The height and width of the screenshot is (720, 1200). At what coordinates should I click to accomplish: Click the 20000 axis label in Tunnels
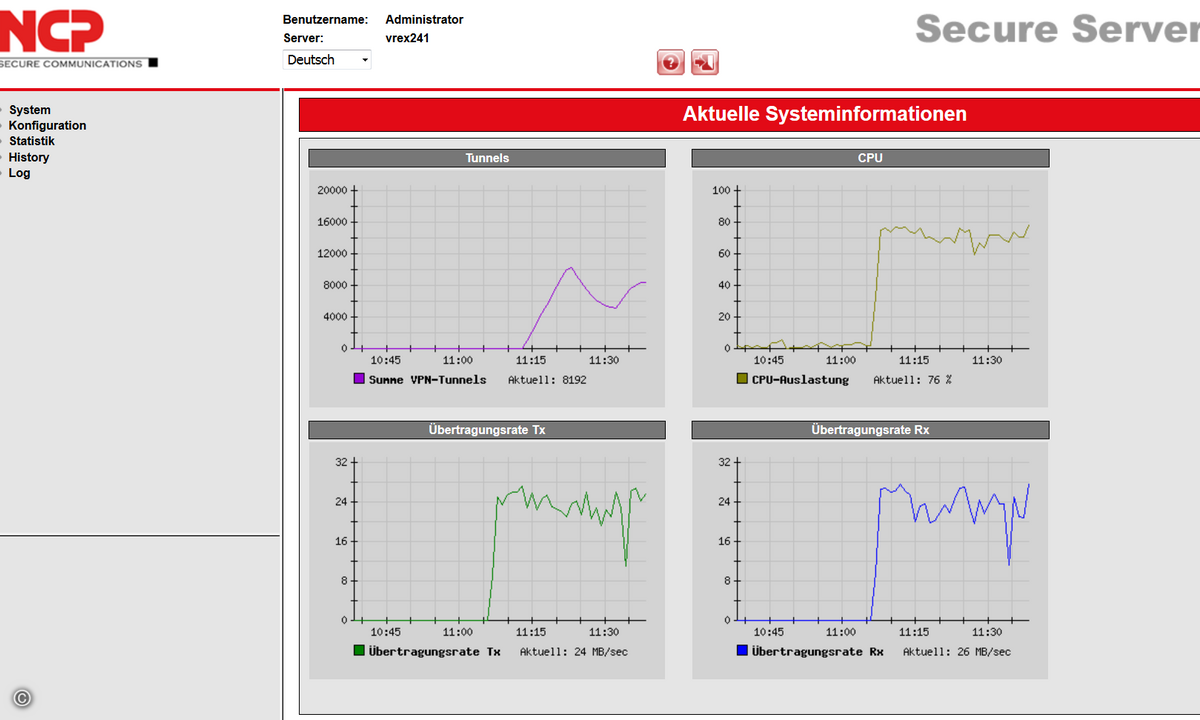[x=332, y=190]
